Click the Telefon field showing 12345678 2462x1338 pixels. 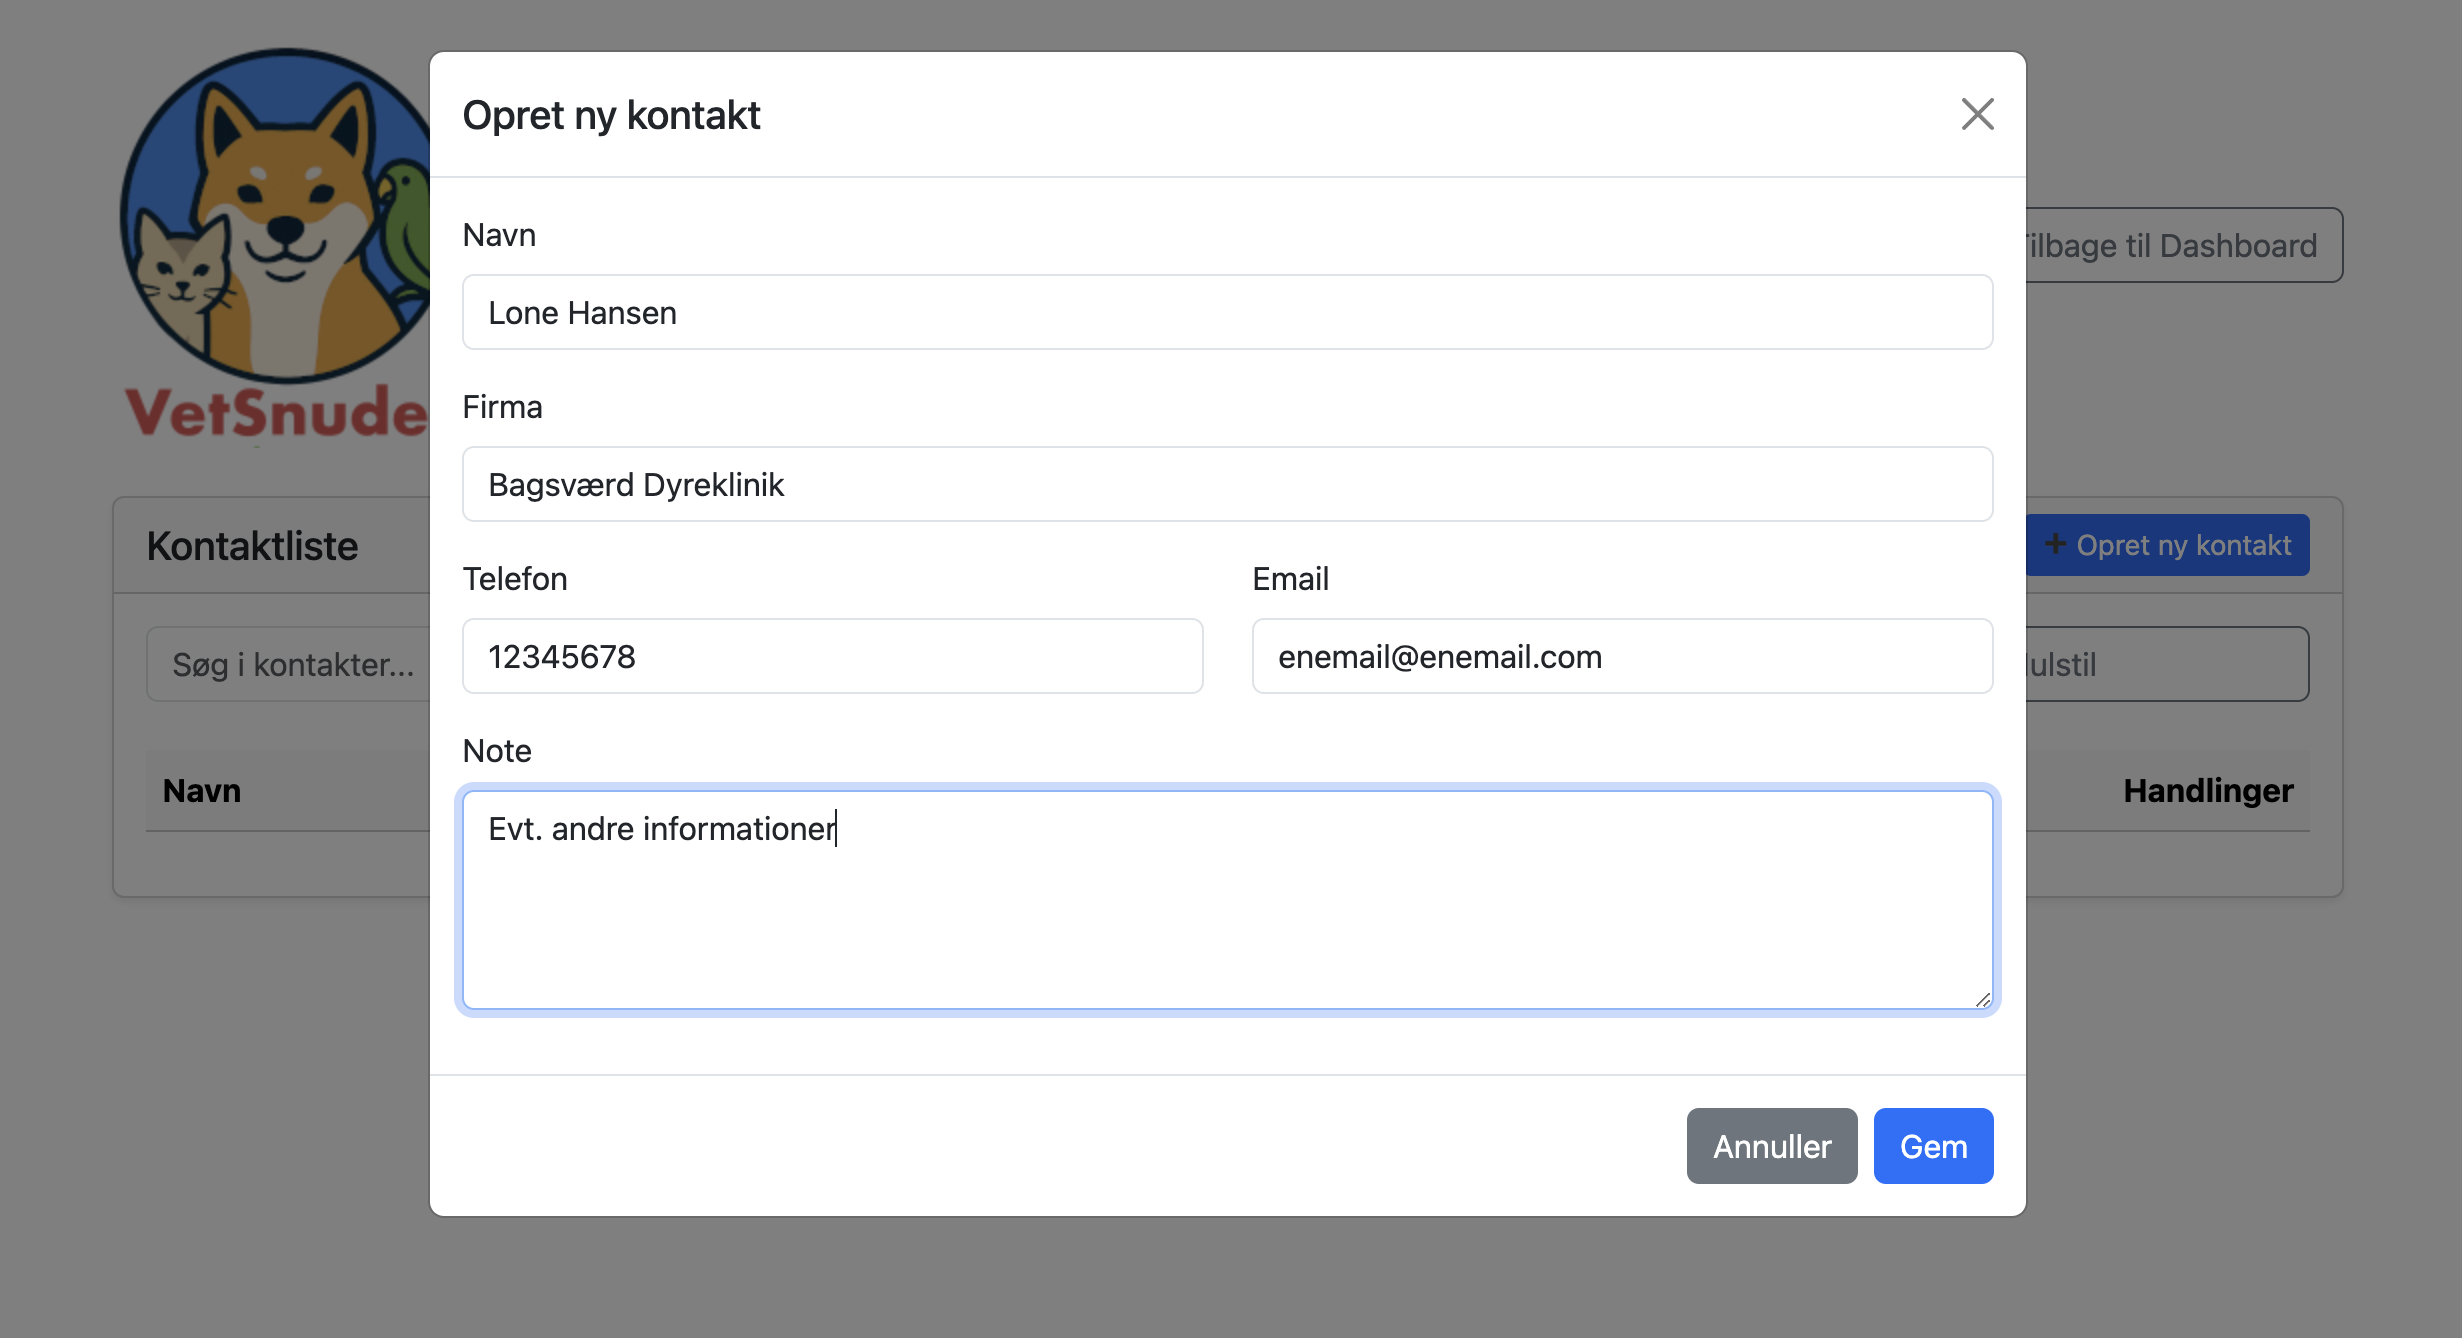(x=832, y=656)
